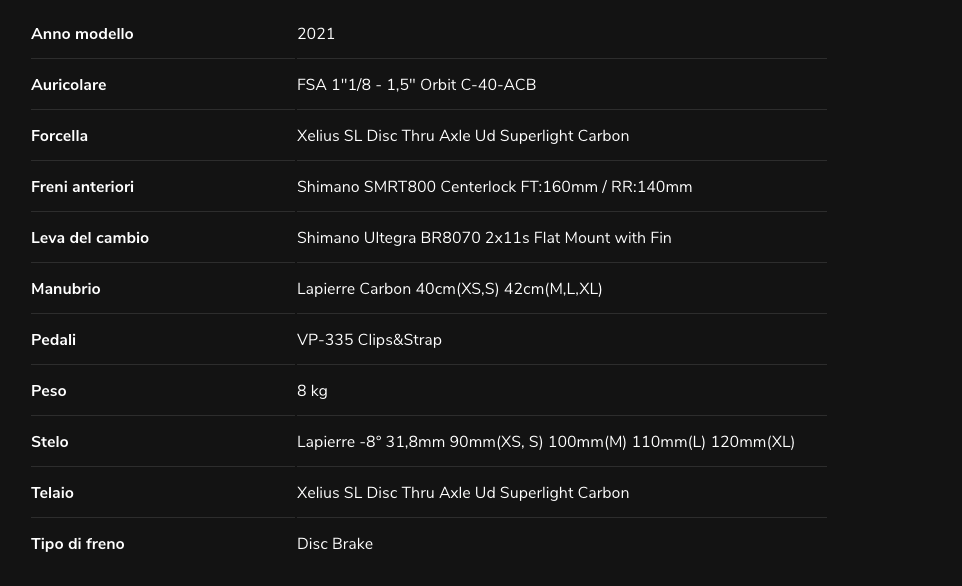Click the Auricolare row label
Viewport: 962px width, 586px height.
tap(68, 85)
